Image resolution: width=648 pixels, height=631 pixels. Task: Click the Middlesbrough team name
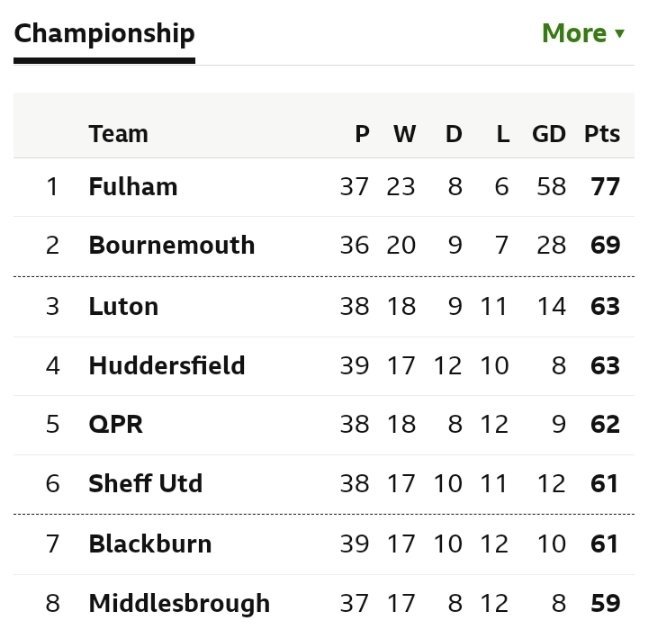tap(179, 603)
